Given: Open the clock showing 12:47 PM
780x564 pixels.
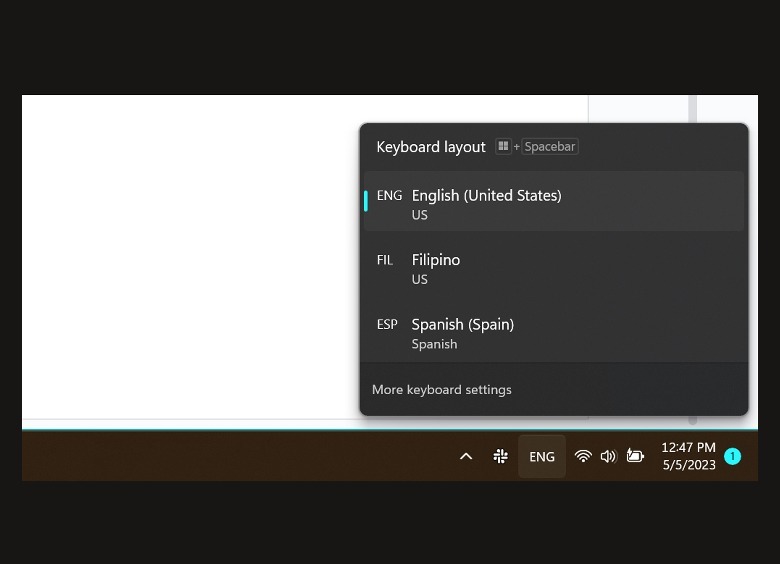Looking at the screenshot, I should (688, 456).
